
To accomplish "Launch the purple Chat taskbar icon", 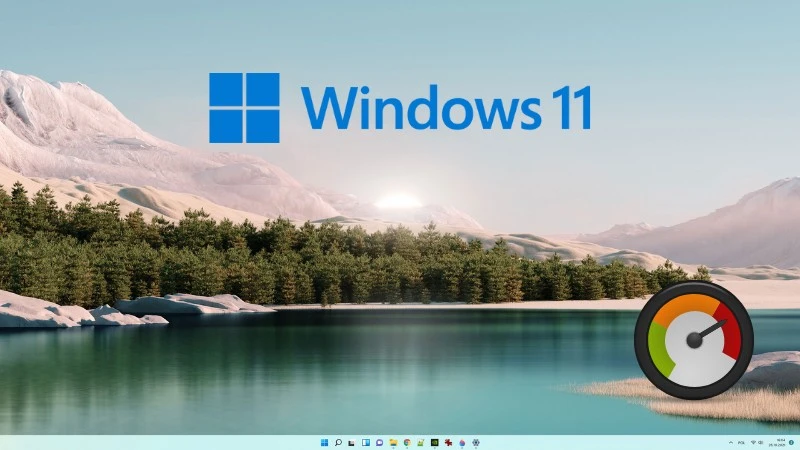I will coord(380,442).
